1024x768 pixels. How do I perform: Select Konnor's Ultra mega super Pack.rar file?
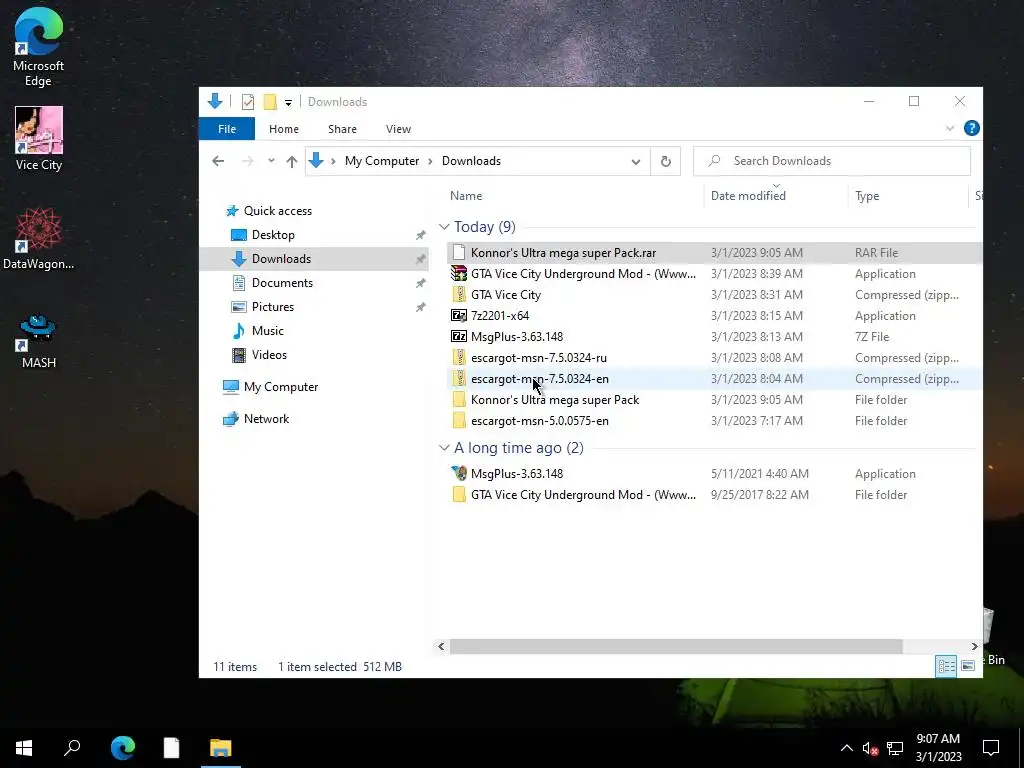(x=714, y=253)
